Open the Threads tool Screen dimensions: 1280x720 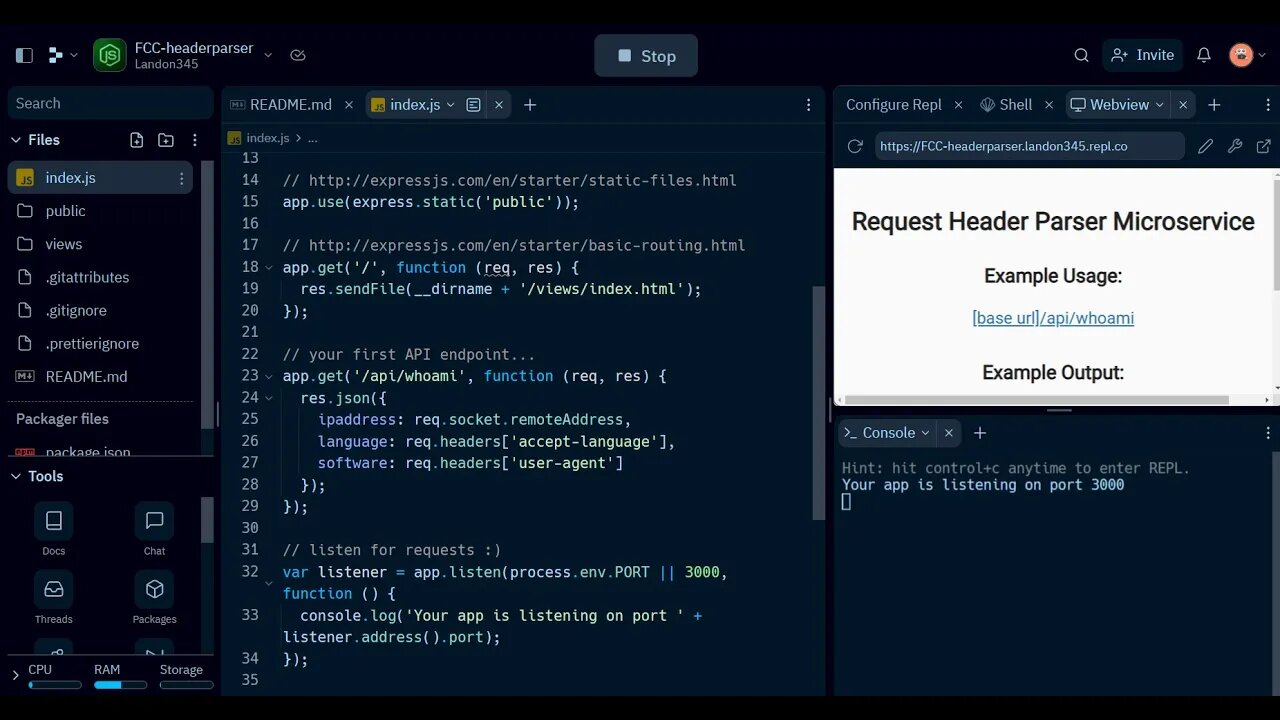[54, 598]
